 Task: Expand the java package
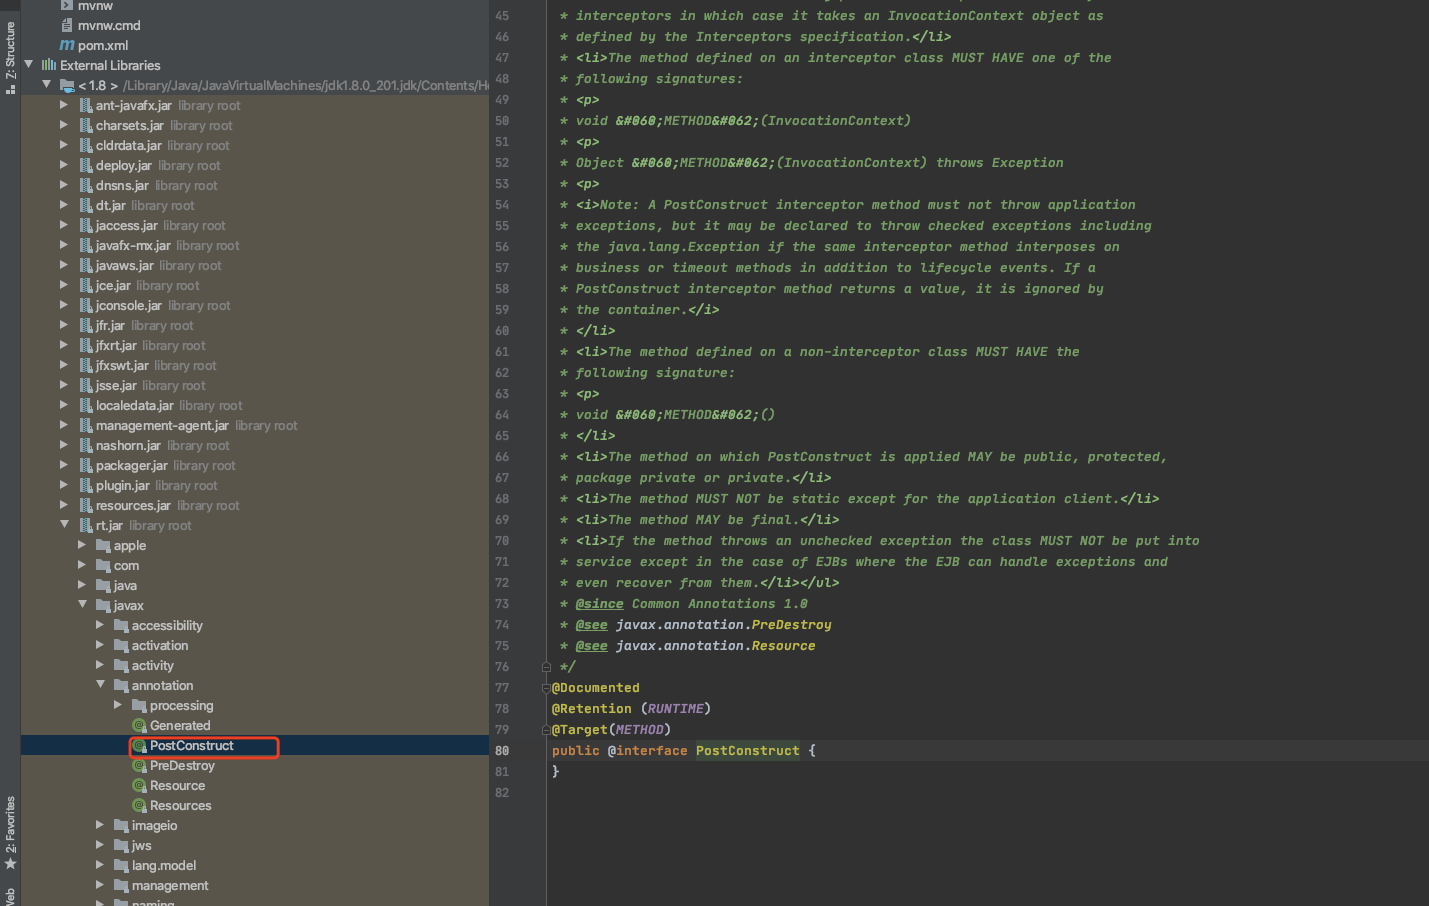(x=82, y=584)
